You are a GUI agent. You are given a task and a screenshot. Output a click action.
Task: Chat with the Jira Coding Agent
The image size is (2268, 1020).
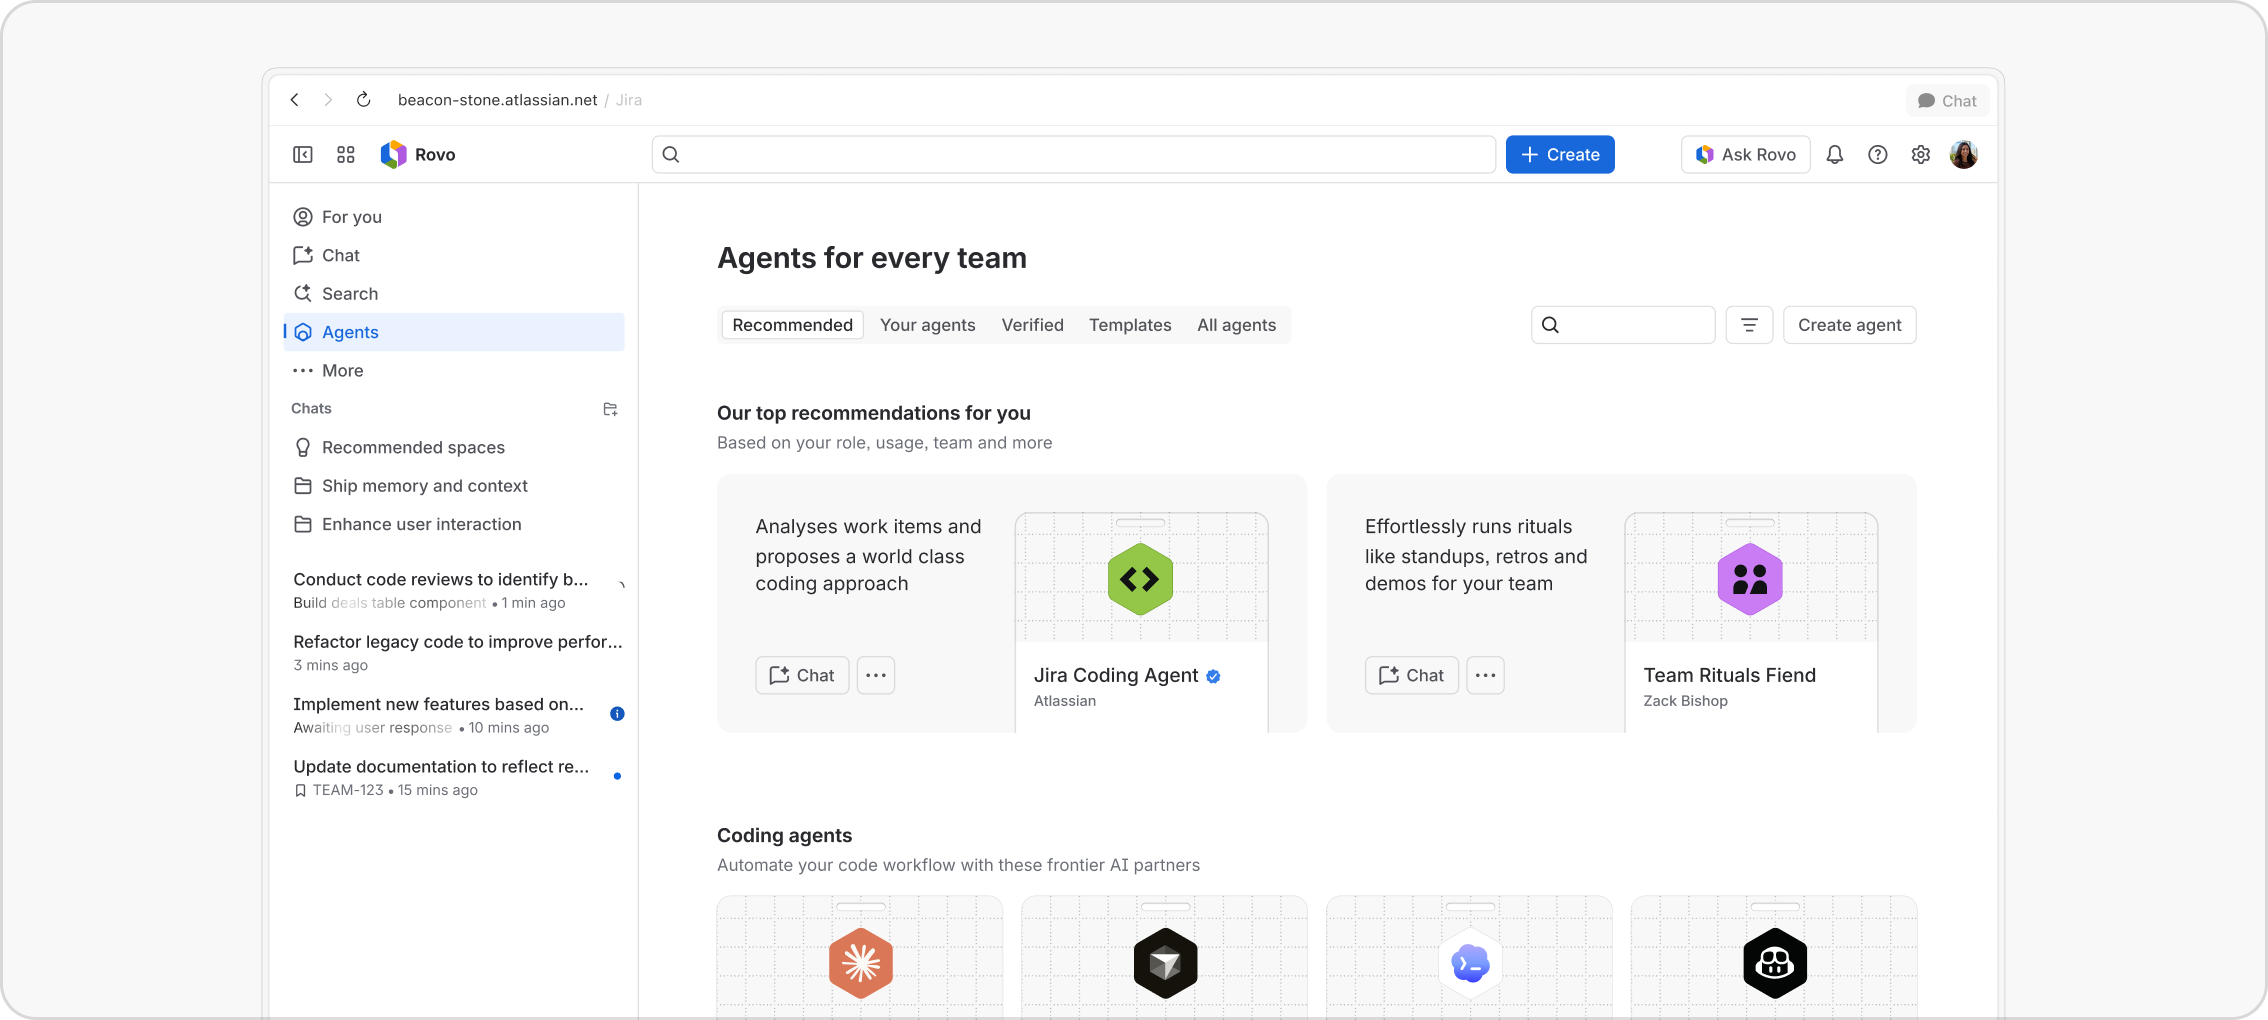tap(802, 675)
